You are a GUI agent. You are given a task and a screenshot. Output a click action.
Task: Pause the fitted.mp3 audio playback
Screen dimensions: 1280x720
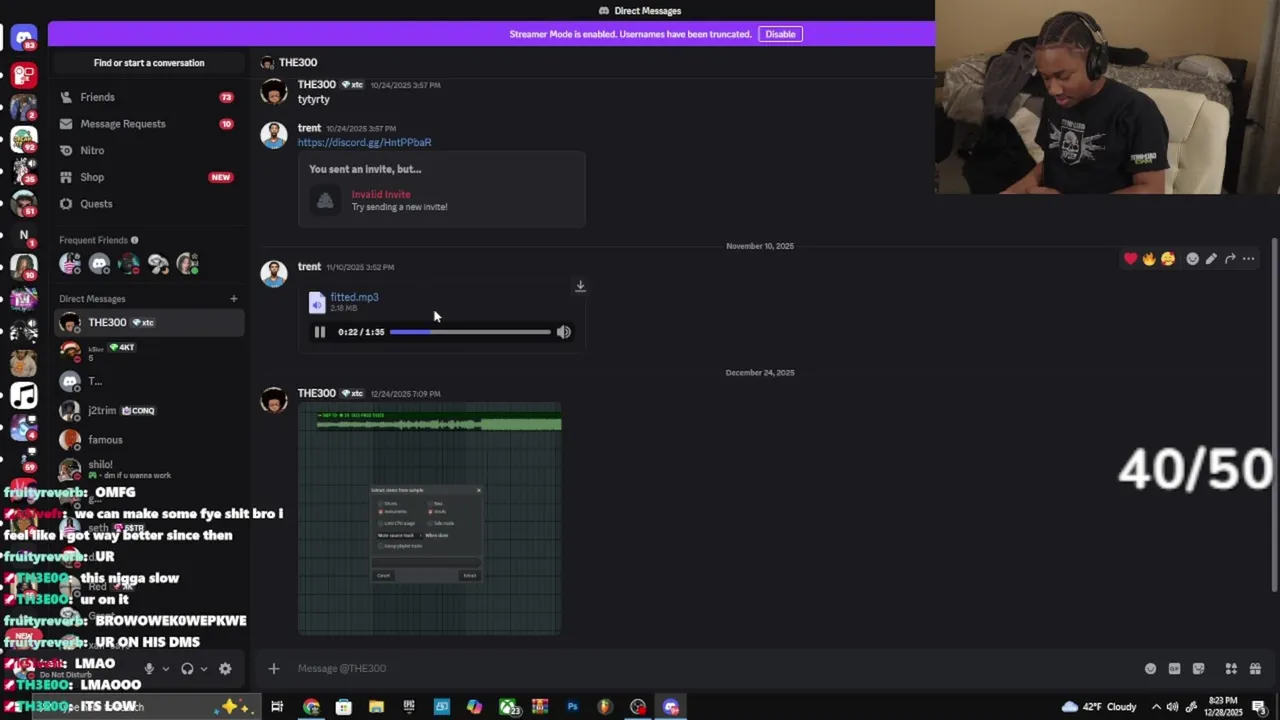320,332
